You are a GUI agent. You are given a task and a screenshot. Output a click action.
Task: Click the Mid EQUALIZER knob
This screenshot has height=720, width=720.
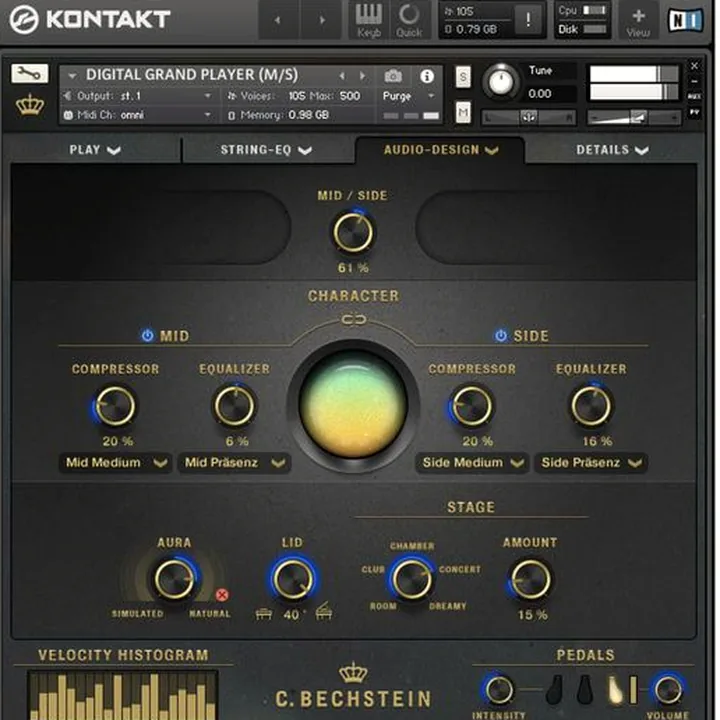pos(235,406)
